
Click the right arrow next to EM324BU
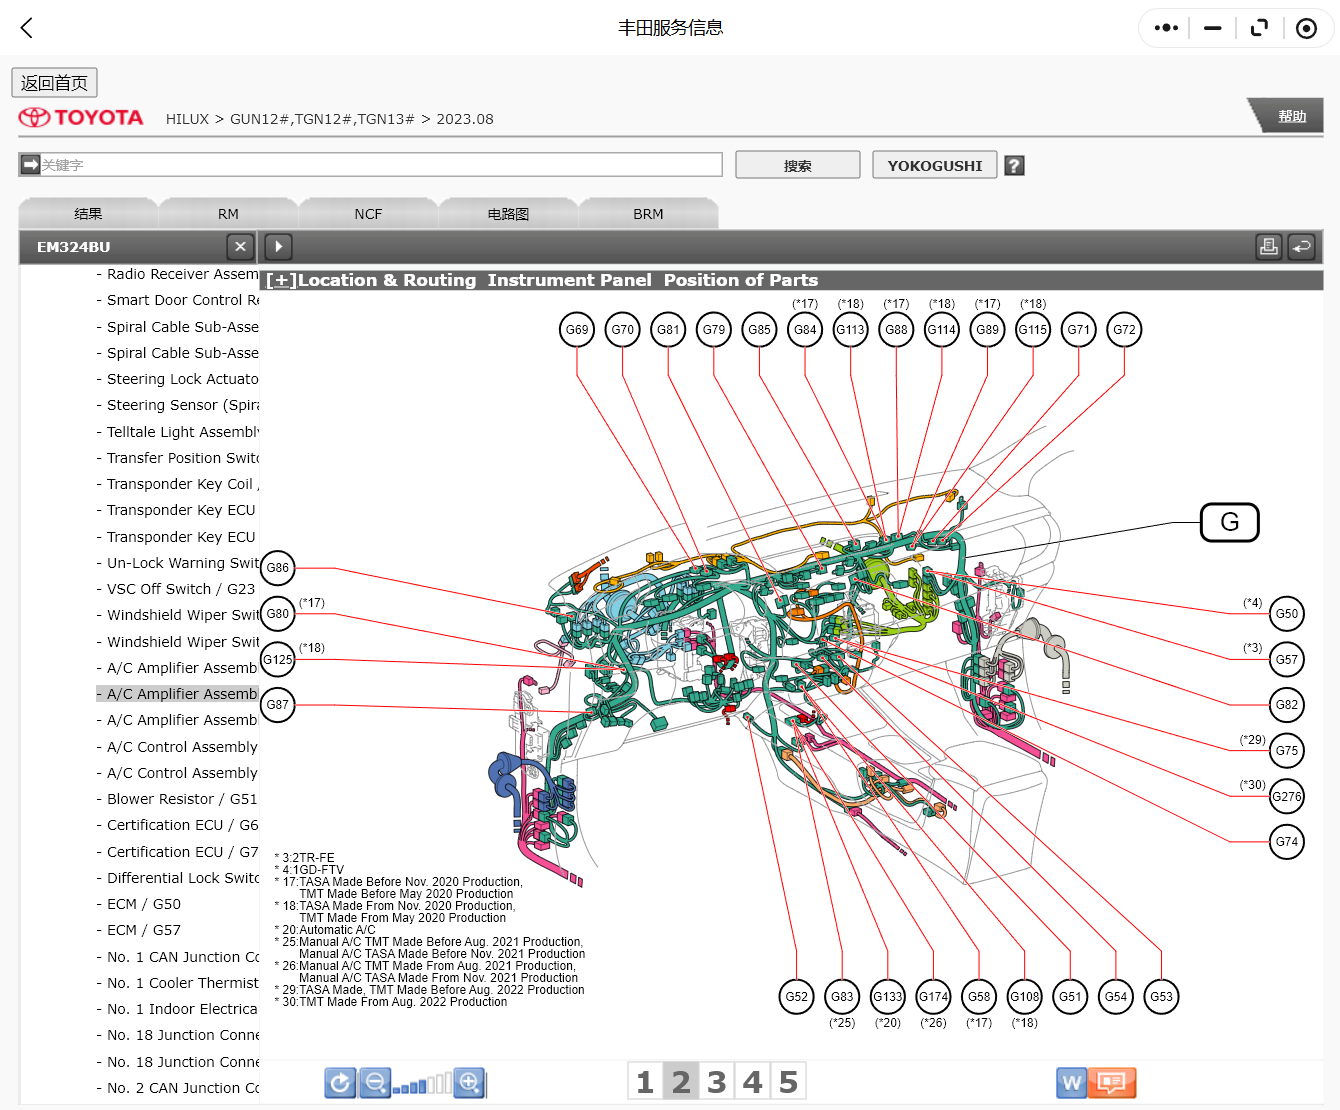(277, 246)
